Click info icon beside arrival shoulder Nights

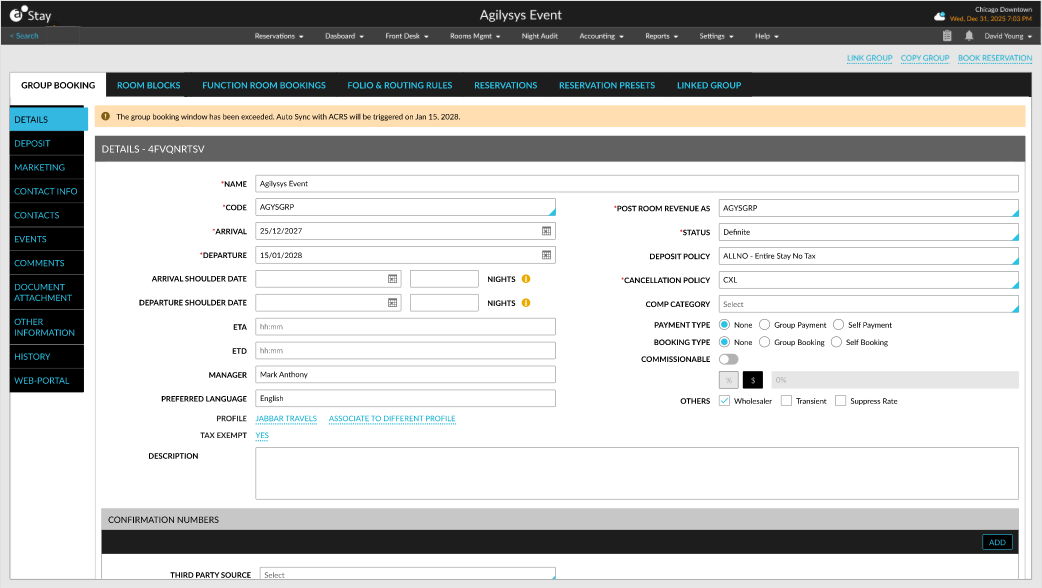coord(526,279)
